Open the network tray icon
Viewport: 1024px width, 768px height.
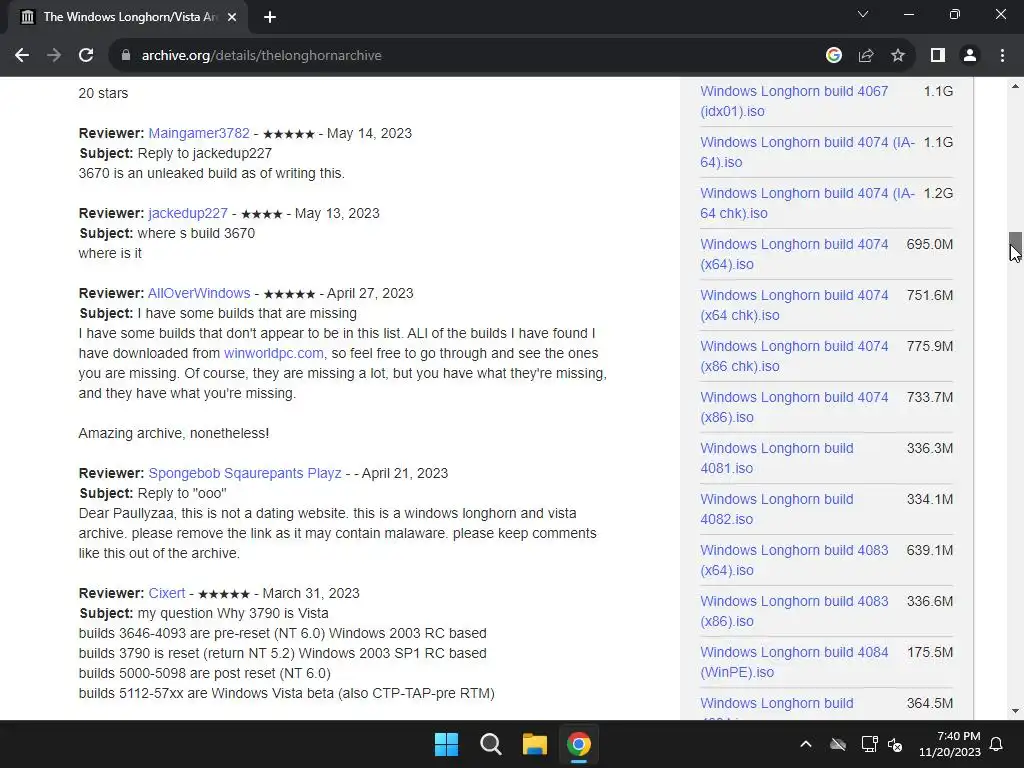(x=869, y=744)
